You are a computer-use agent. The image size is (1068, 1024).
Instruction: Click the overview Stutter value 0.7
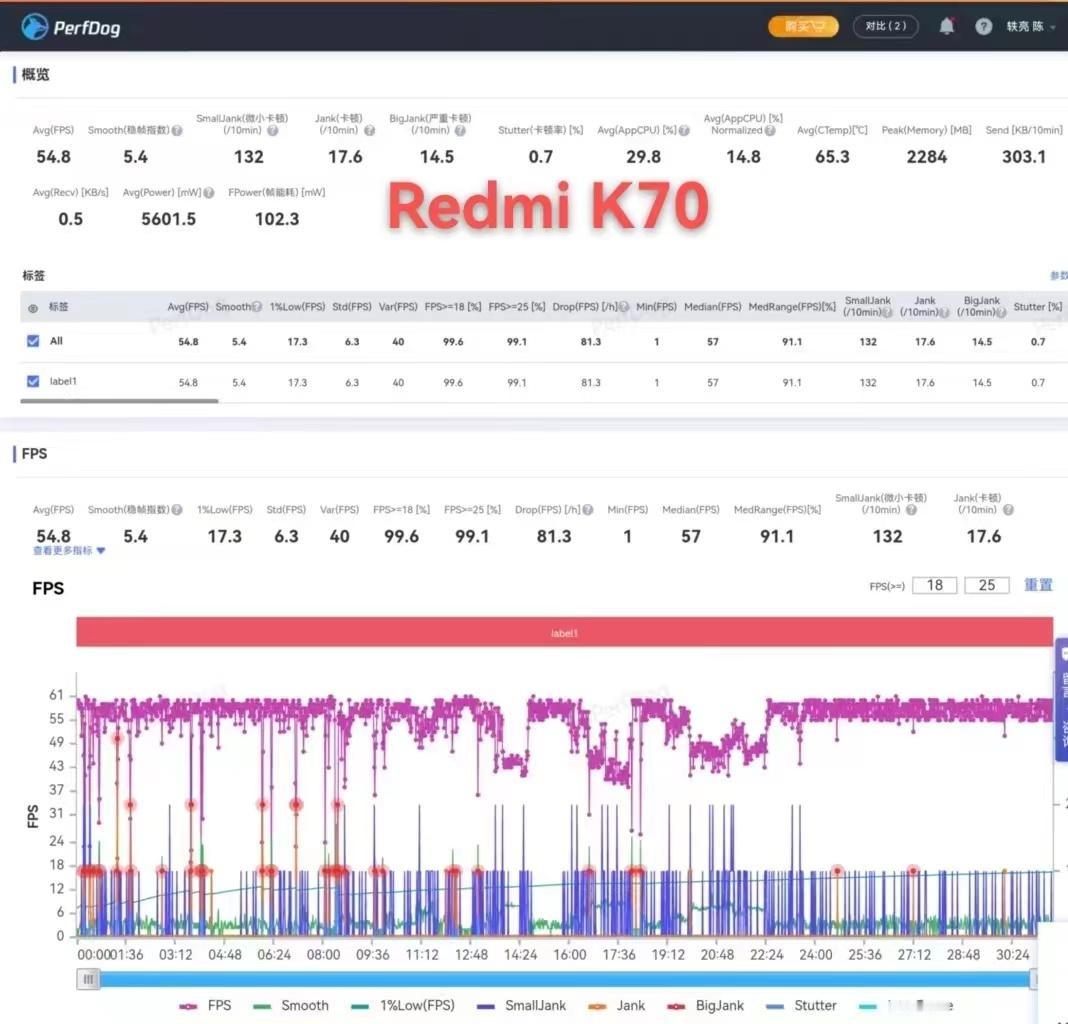pos(540,157)
